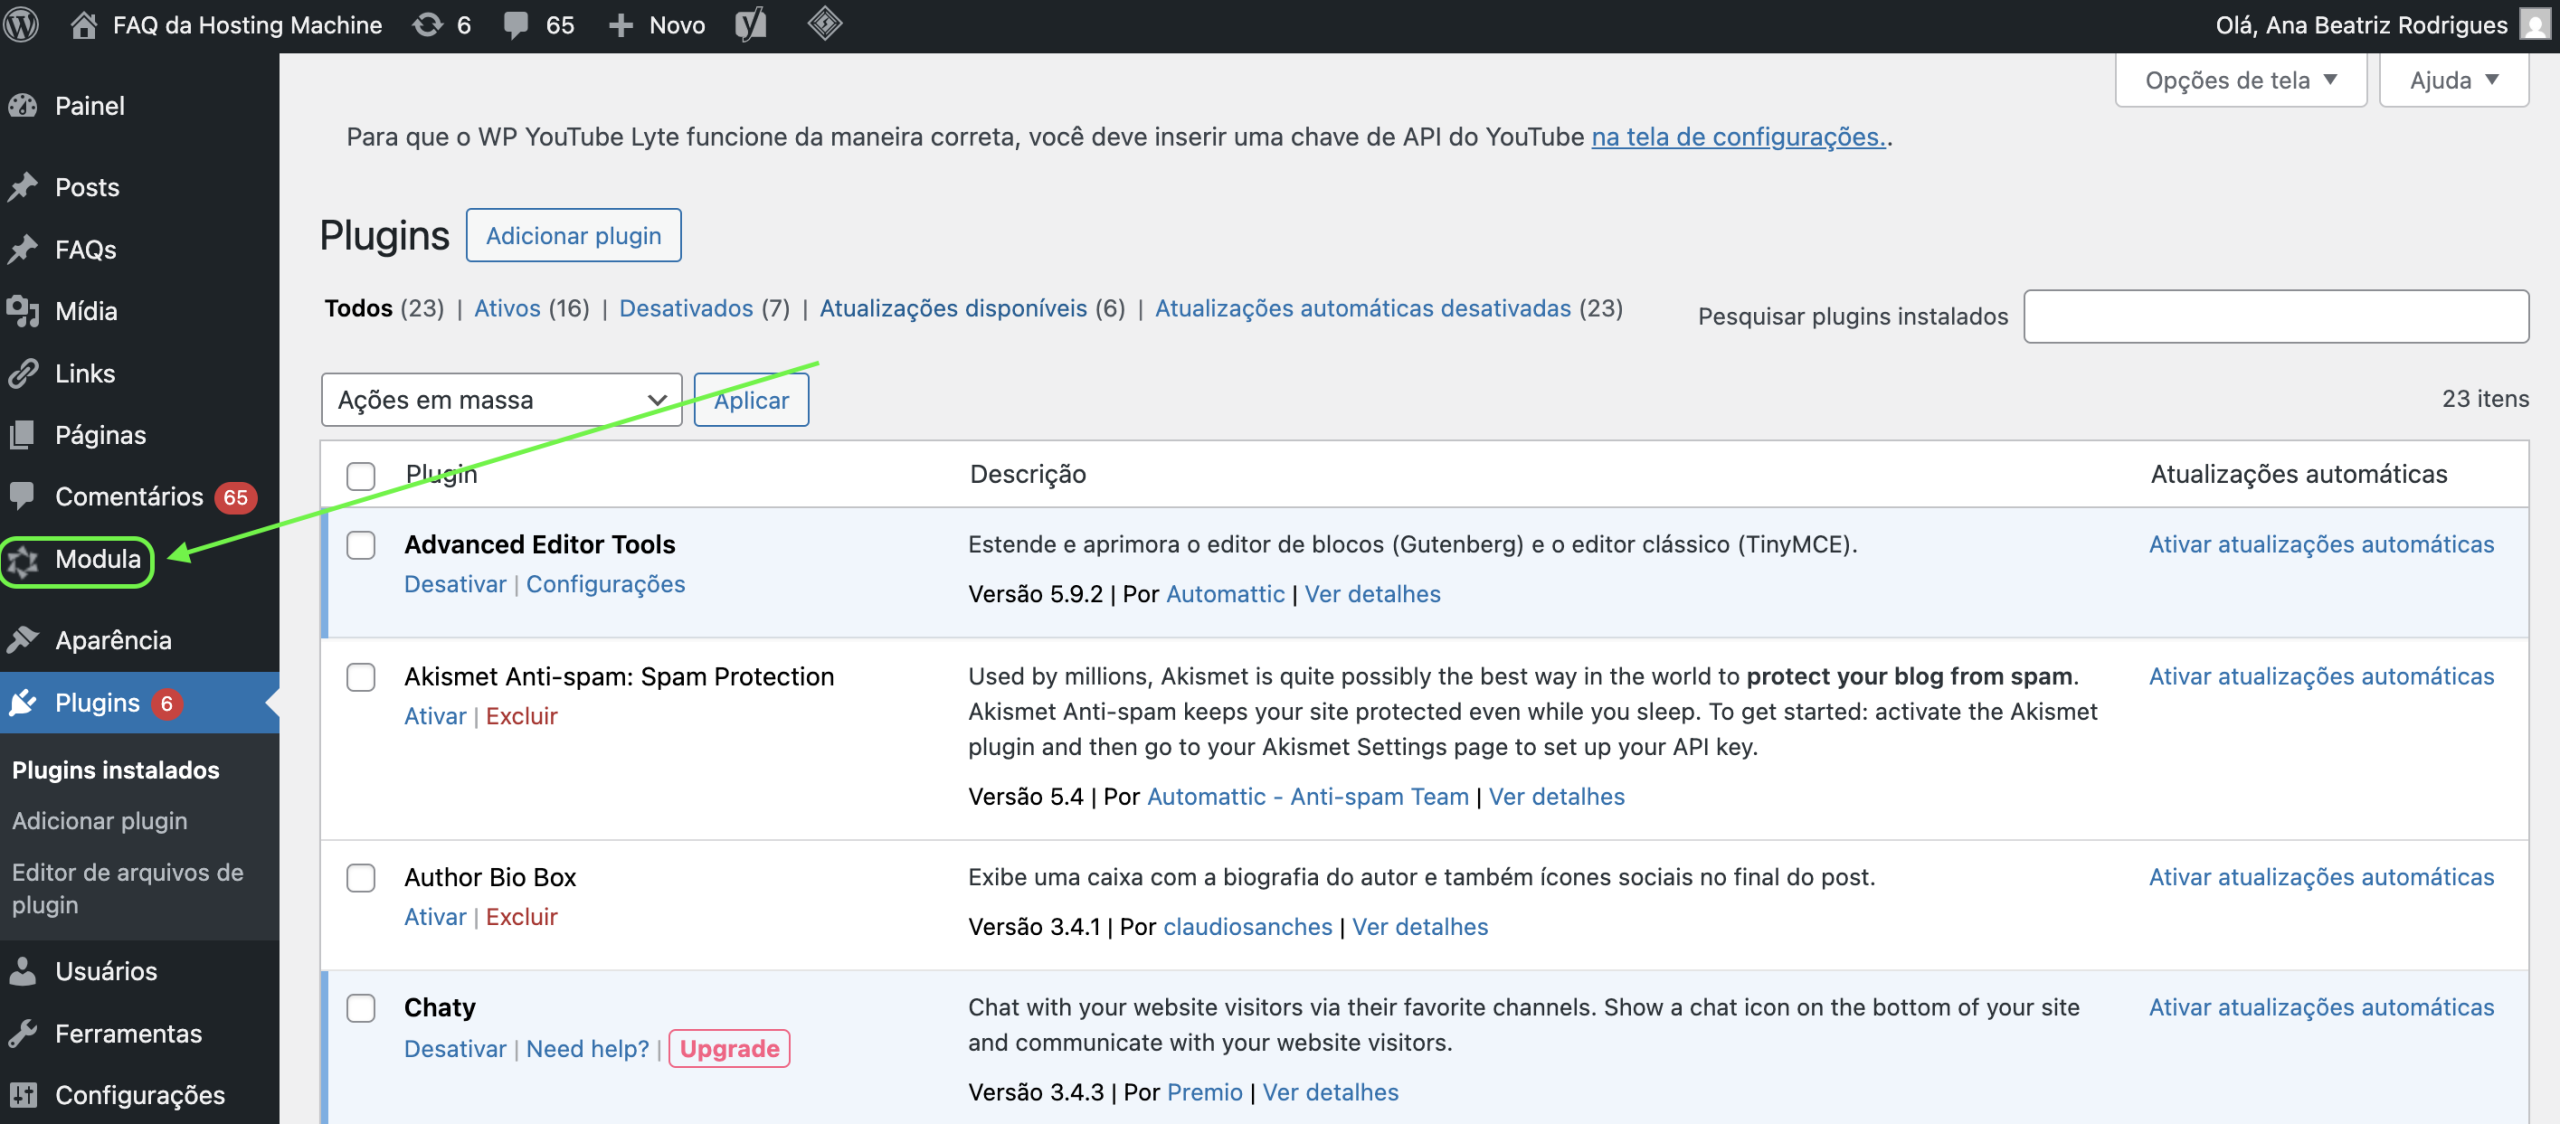Click the plus icon beside Novo
This screenshot has width=2560, height=1124.
pos(621,25)
